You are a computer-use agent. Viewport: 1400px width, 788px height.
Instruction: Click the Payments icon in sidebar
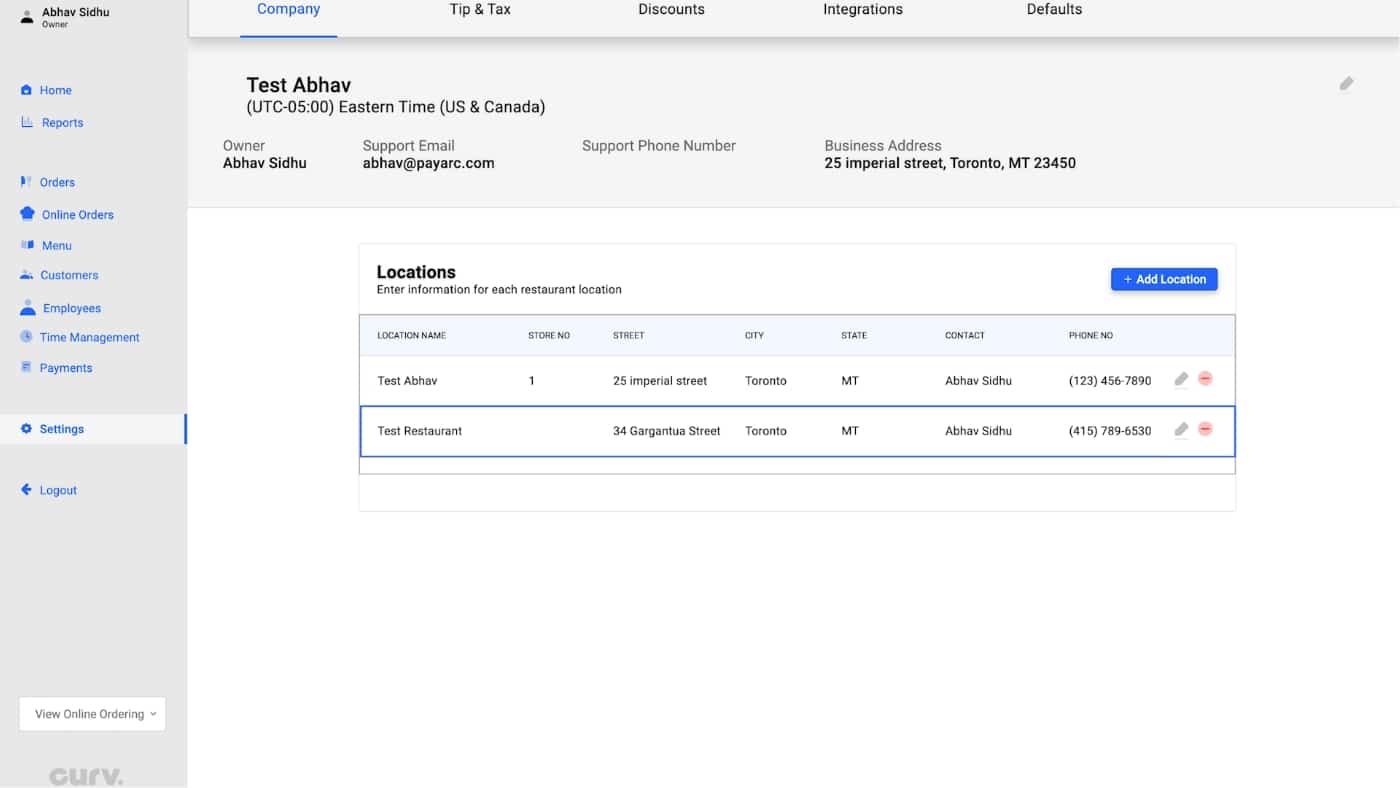[26, 367]
